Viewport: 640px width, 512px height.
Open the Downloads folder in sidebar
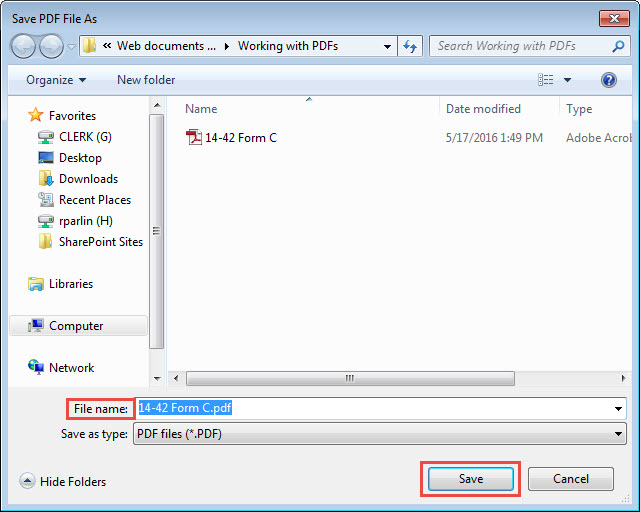click(88, 179)
